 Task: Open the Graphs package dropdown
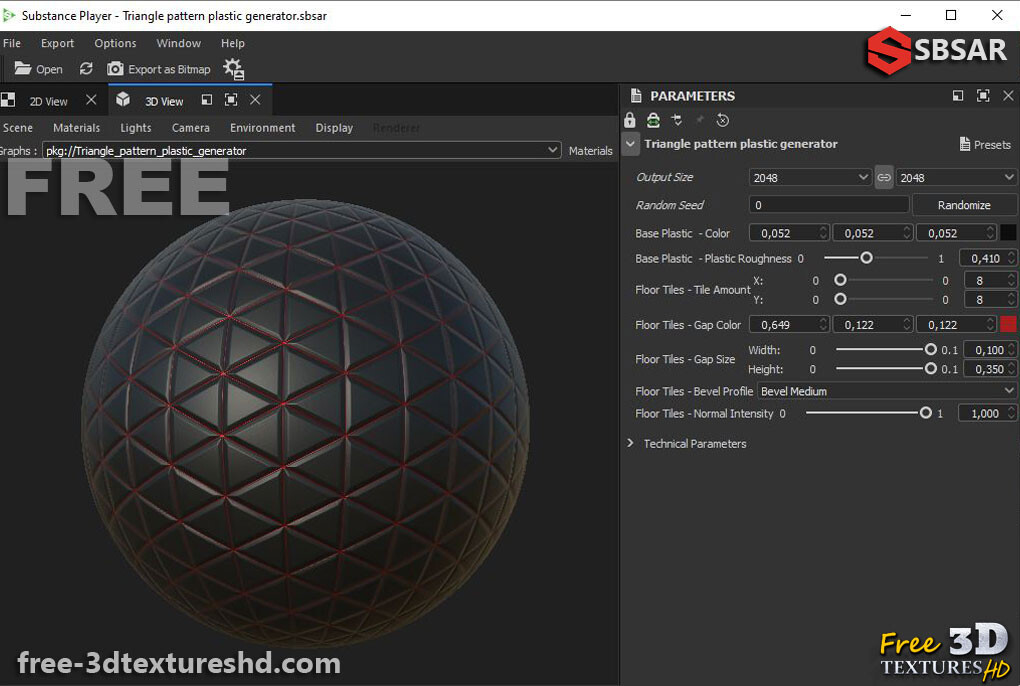coord(301,150)
